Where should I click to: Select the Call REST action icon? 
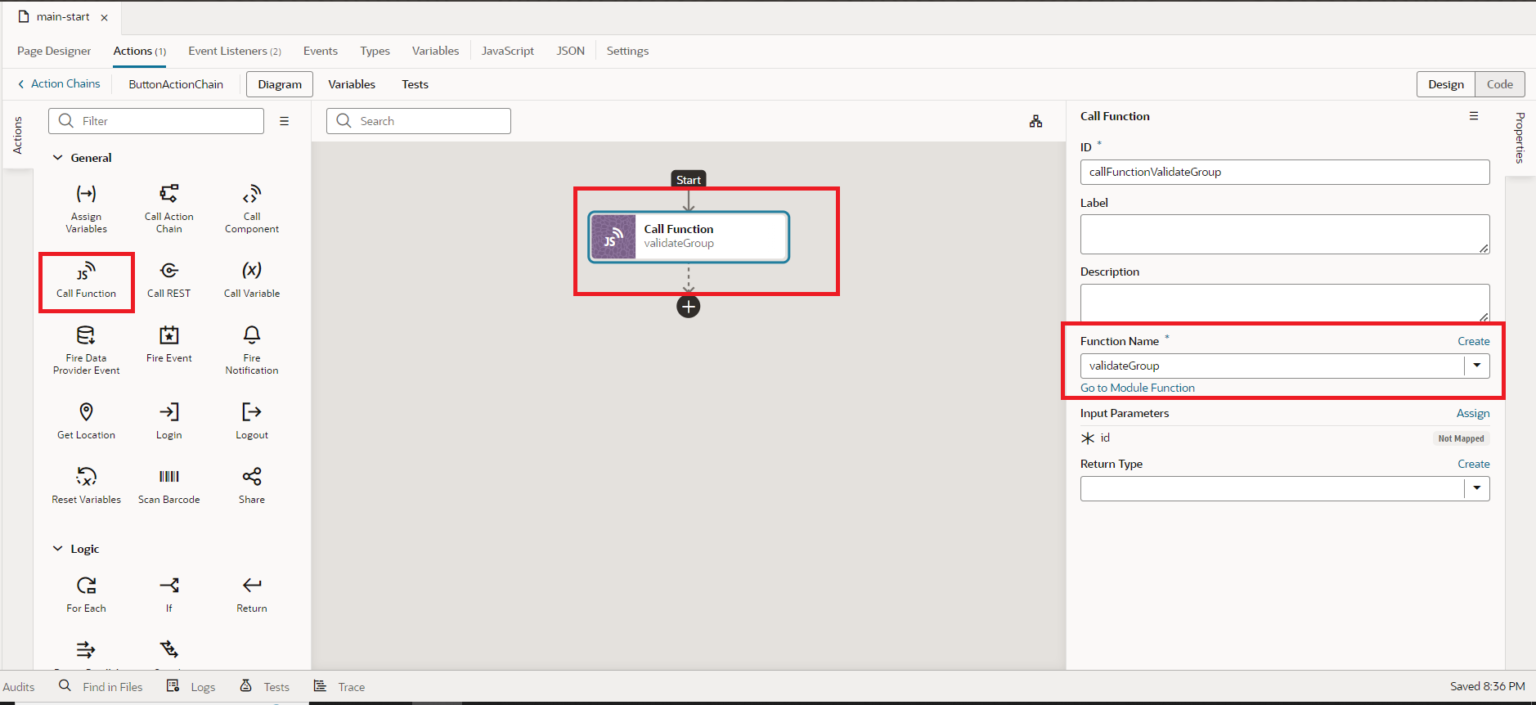tap(168, 278)
